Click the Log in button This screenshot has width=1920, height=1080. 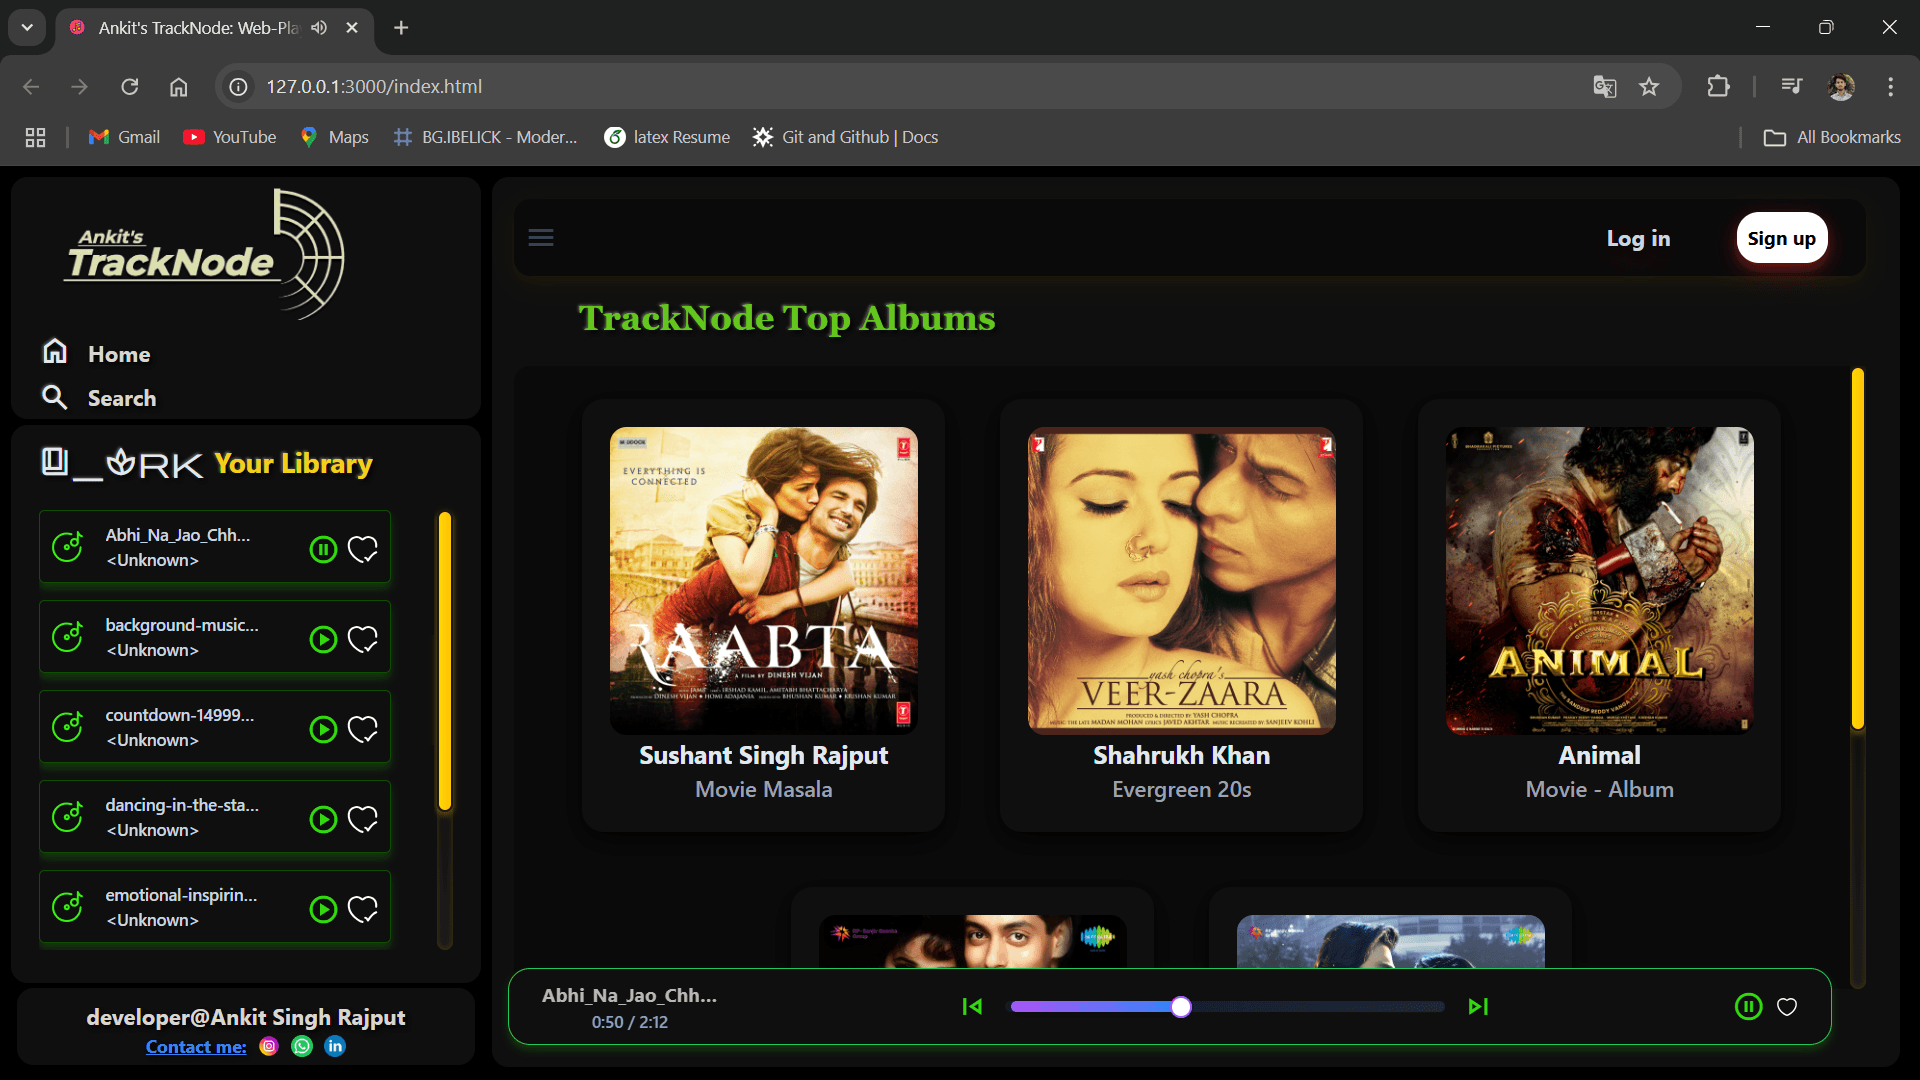click(1638, 238)
